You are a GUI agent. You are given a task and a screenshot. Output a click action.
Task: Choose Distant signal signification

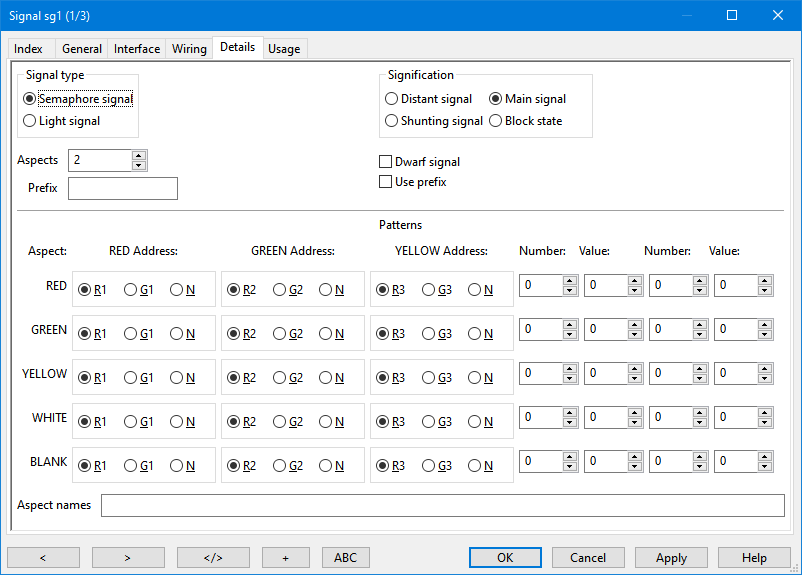tap(392, 99)
